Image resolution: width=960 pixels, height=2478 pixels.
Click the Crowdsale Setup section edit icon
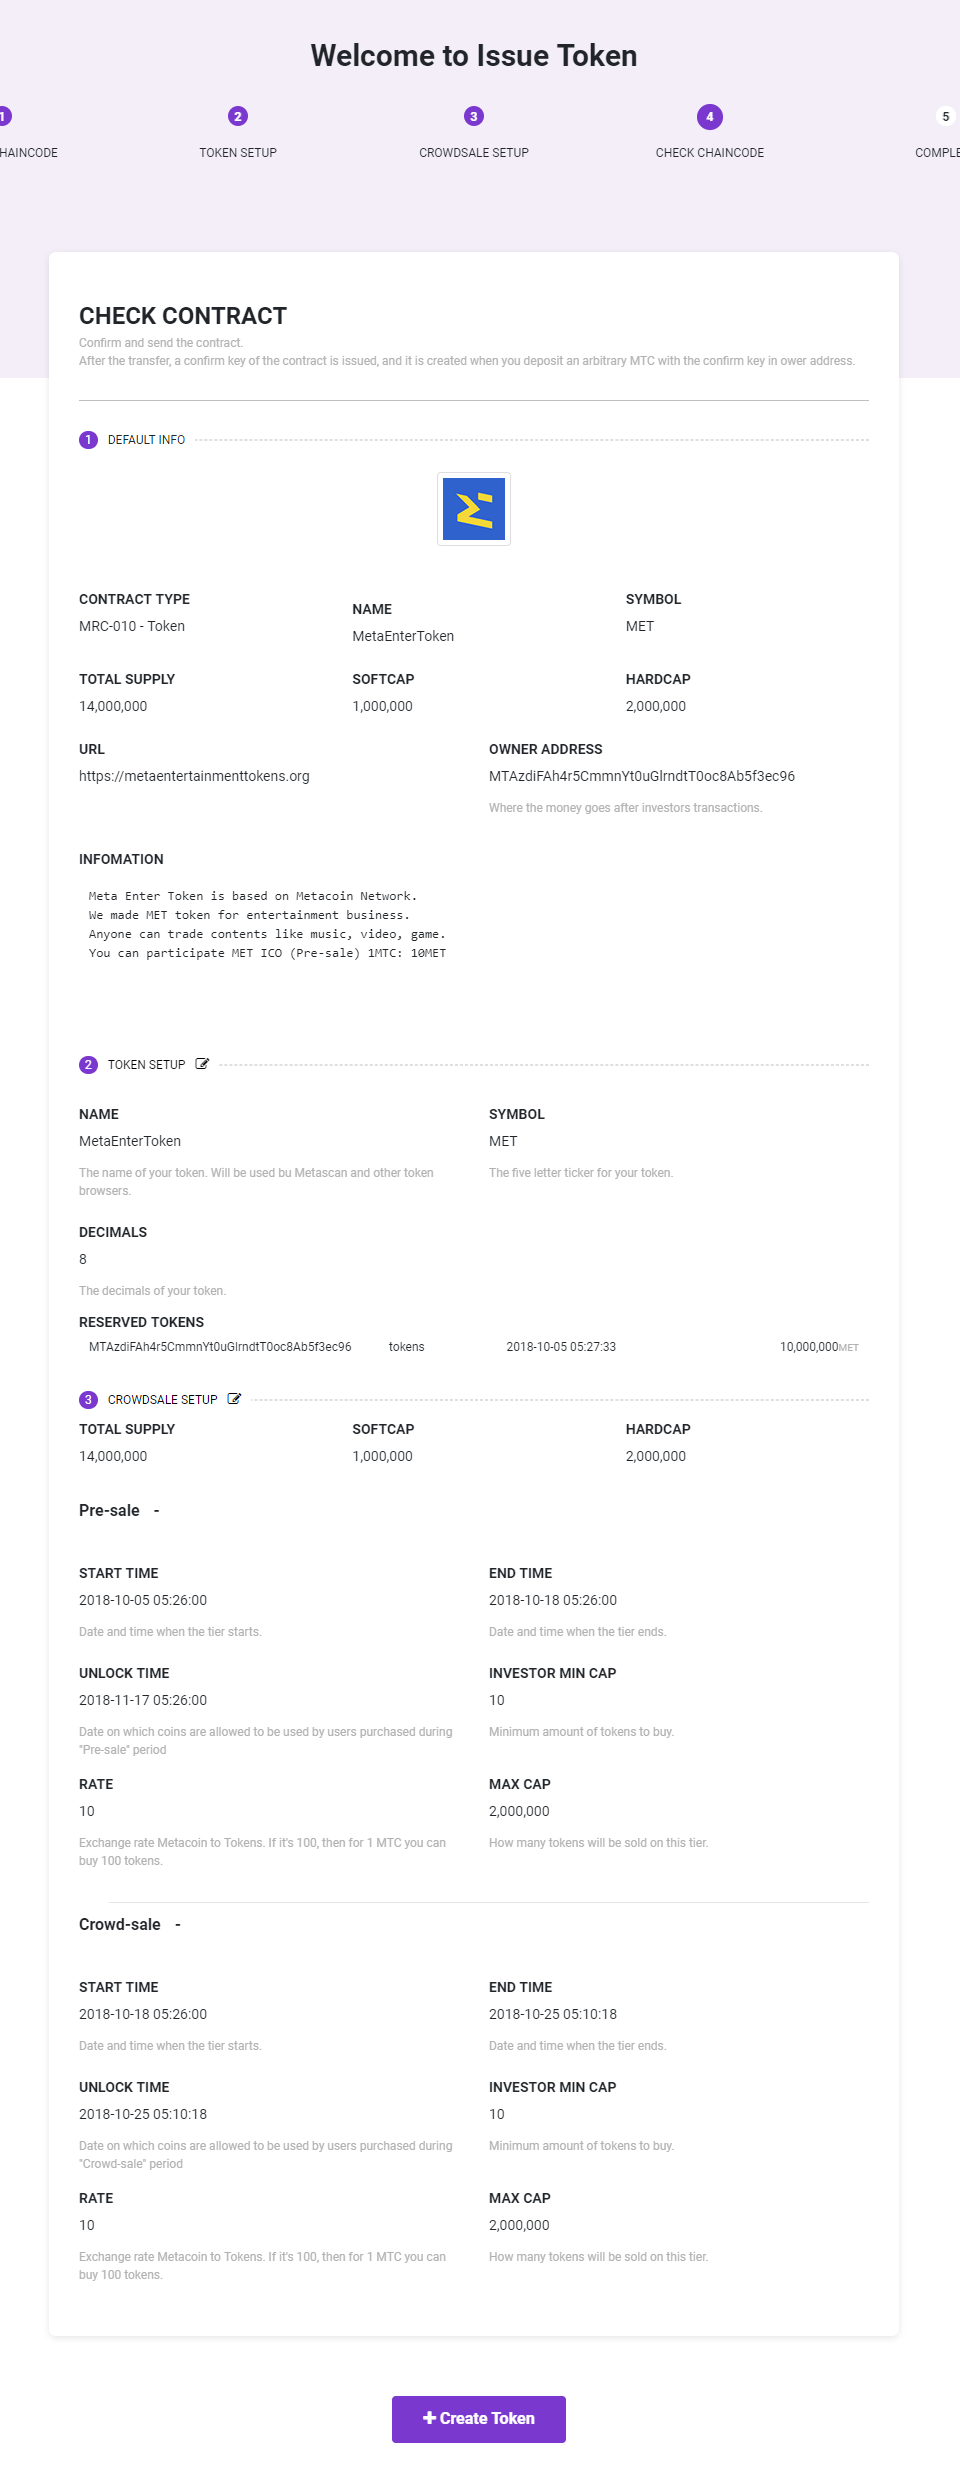pos(234,1399)
